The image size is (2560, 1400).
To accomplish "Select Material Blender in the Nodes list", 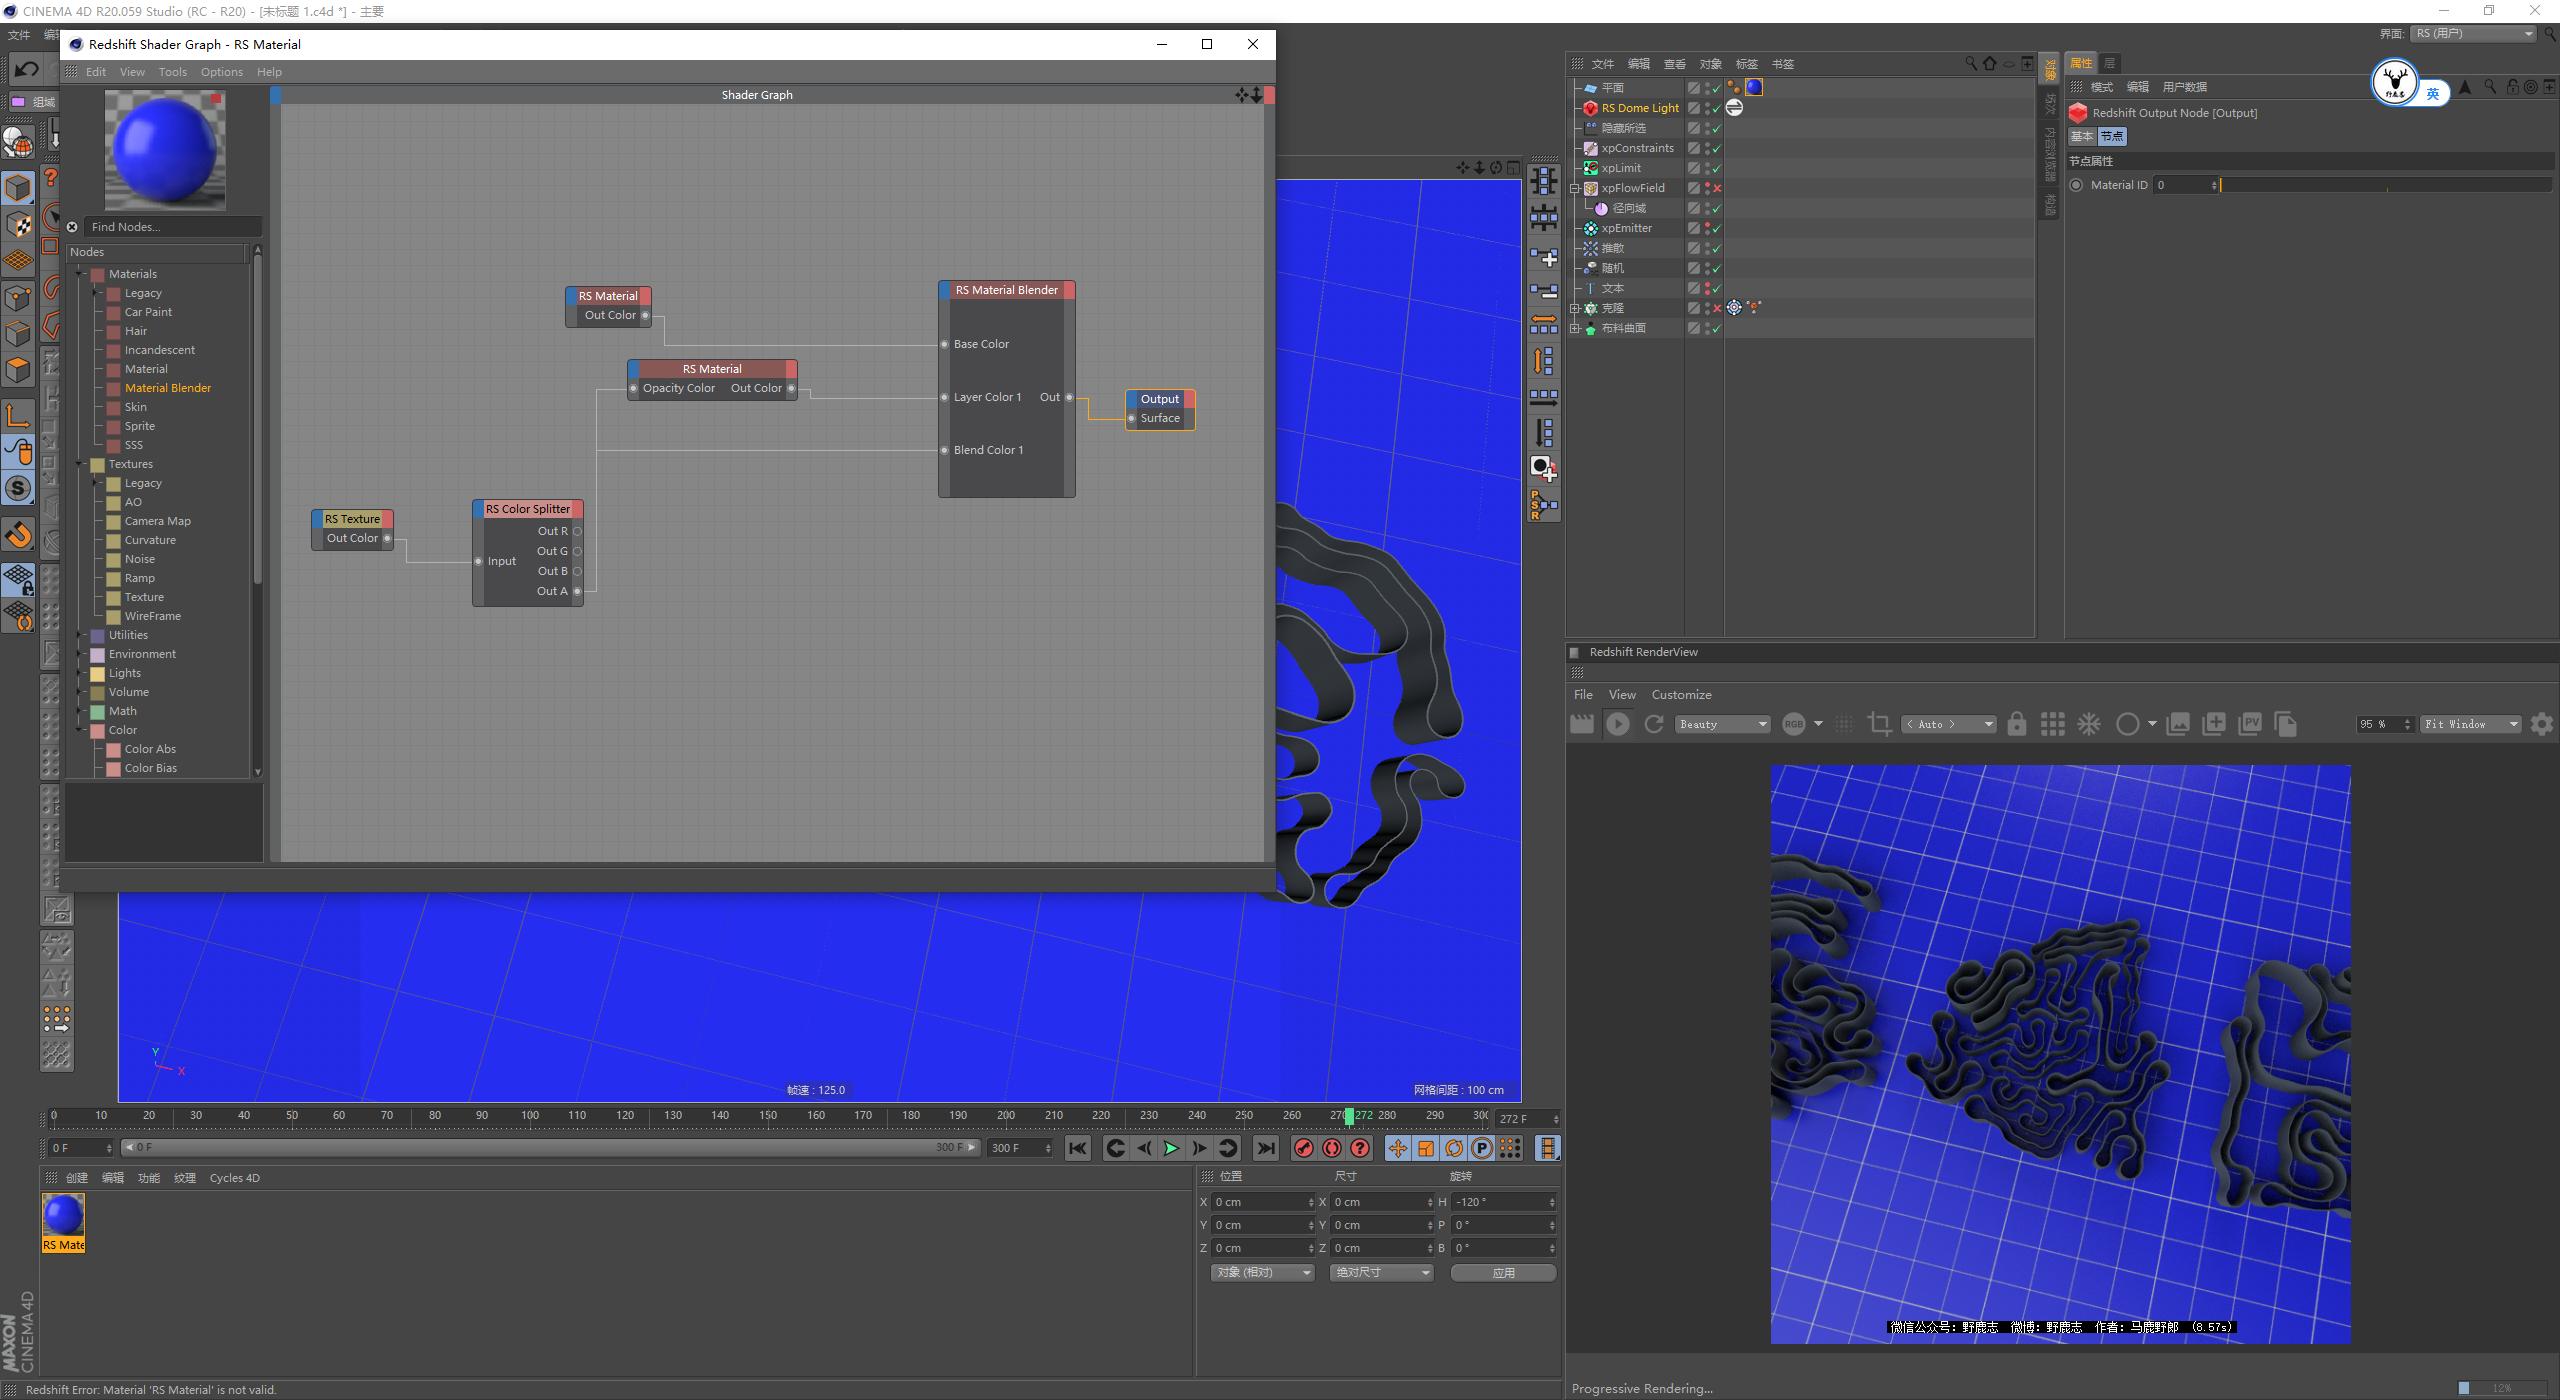I will click(168, 388).
